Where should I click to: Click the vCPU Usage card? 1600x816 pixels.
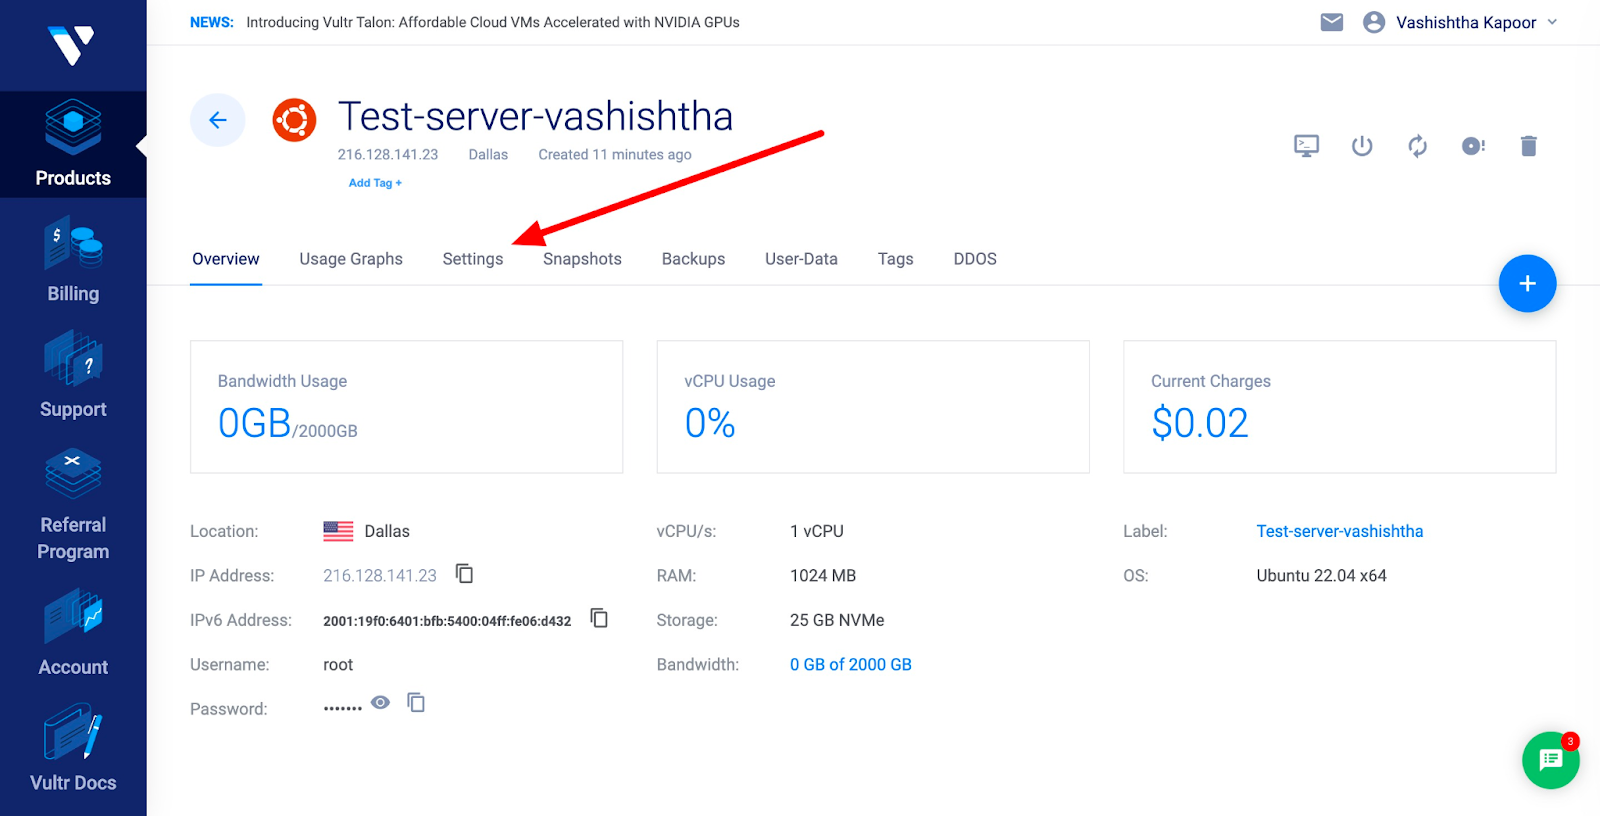[873, 407]
